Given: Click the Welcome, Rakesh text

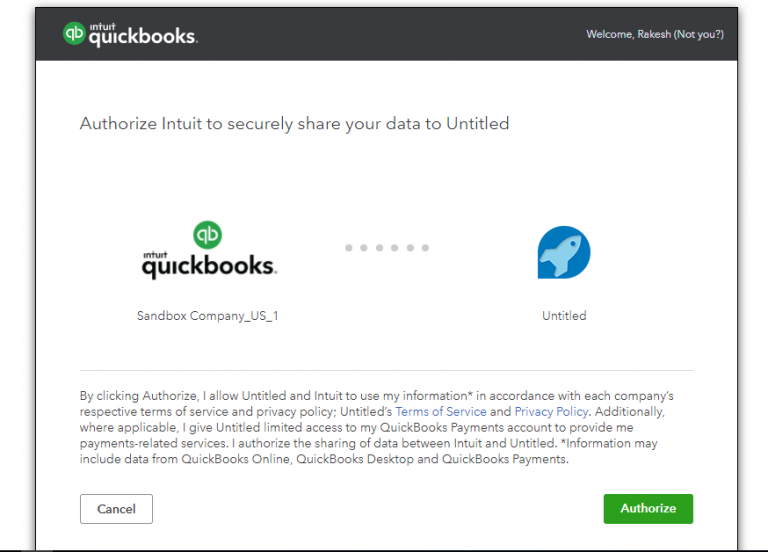Looking at the screenshot, I should pos(628,34).
